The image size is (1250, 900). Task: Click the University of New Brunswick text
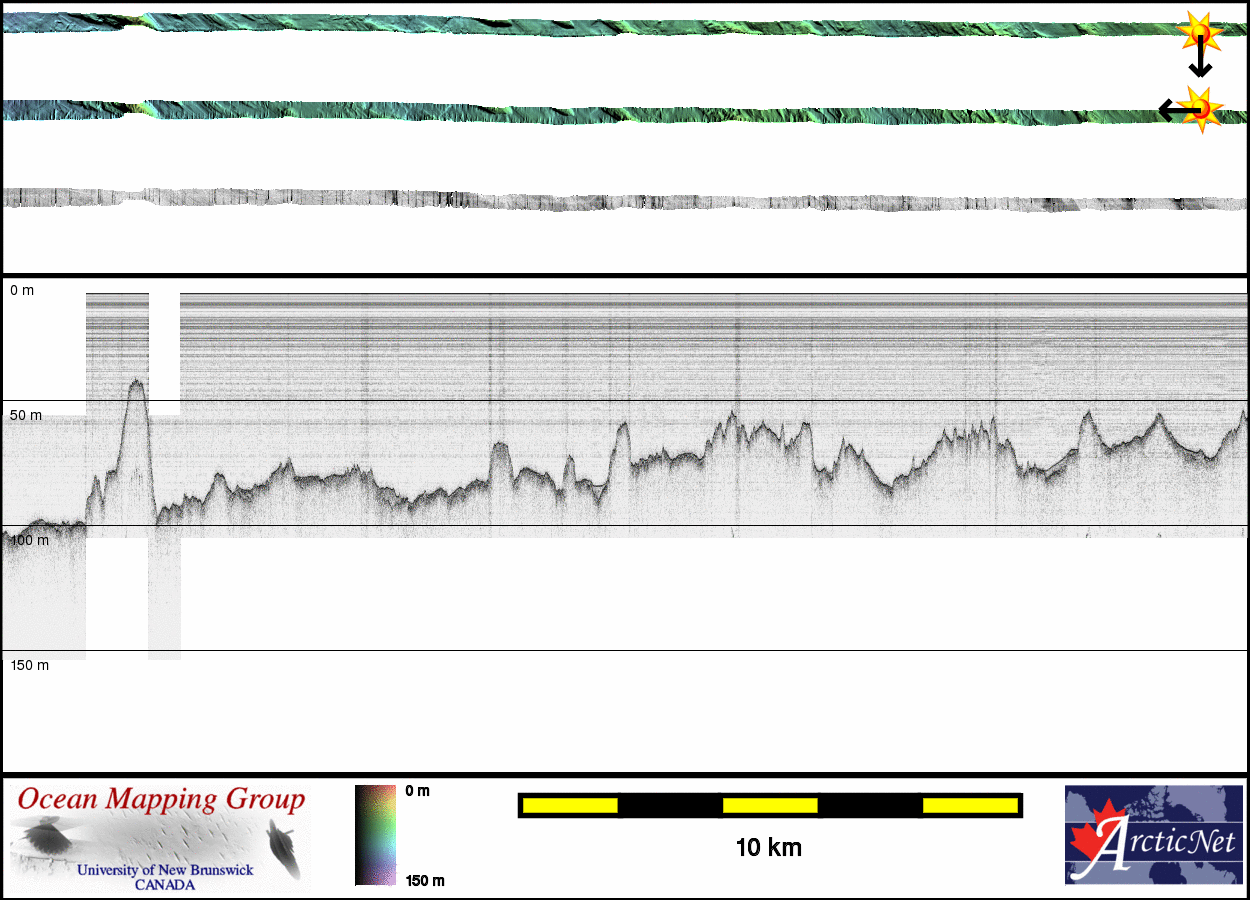pyautogui.click(x=165, y=870)
